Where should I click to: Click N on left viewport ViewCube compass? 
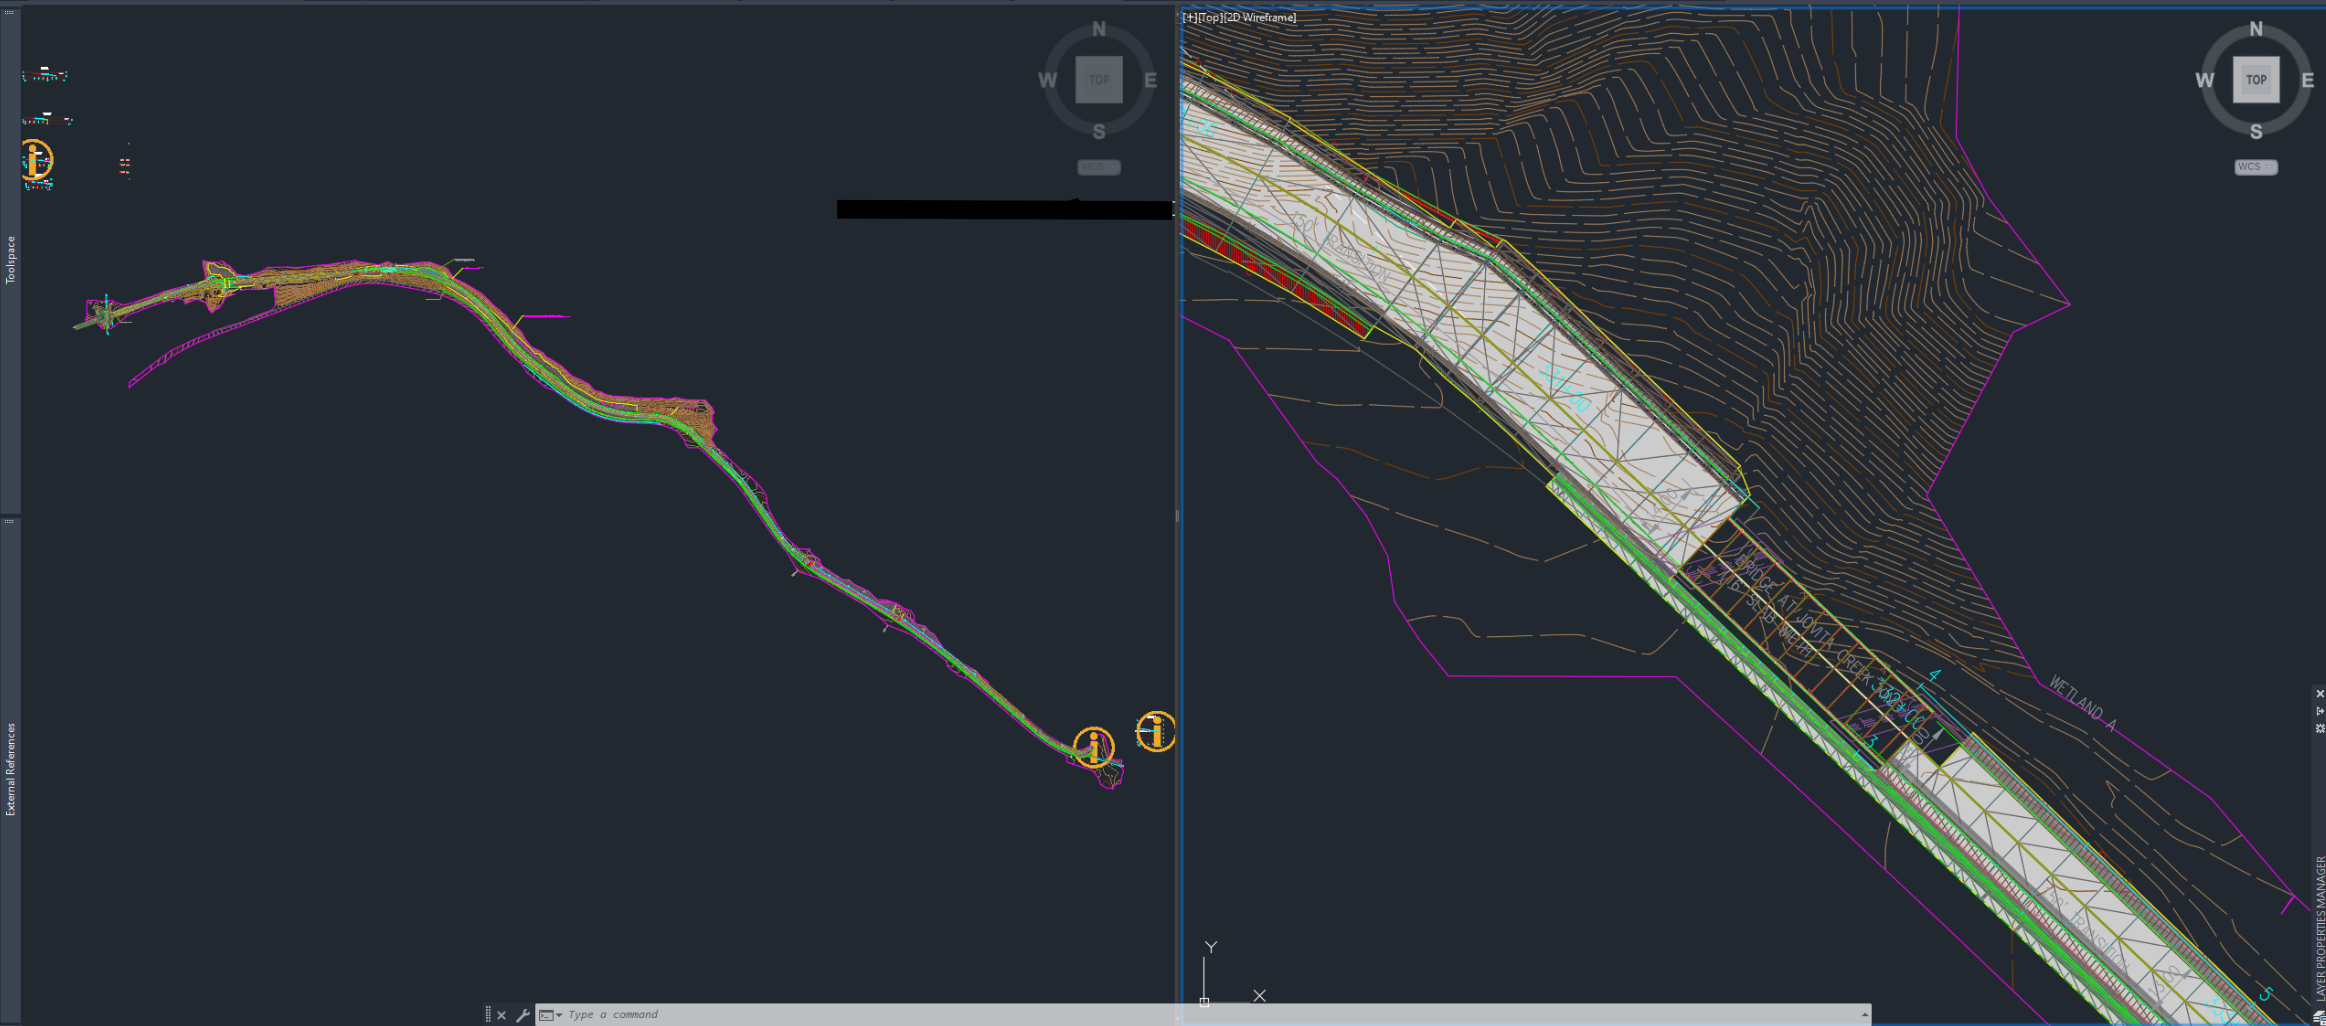click(1099, 29)
